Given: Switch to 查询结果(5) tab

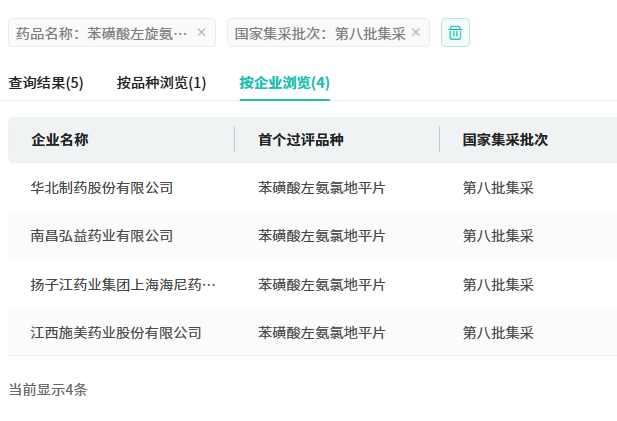Looking at the screenshot, I should tap(46, 83).
